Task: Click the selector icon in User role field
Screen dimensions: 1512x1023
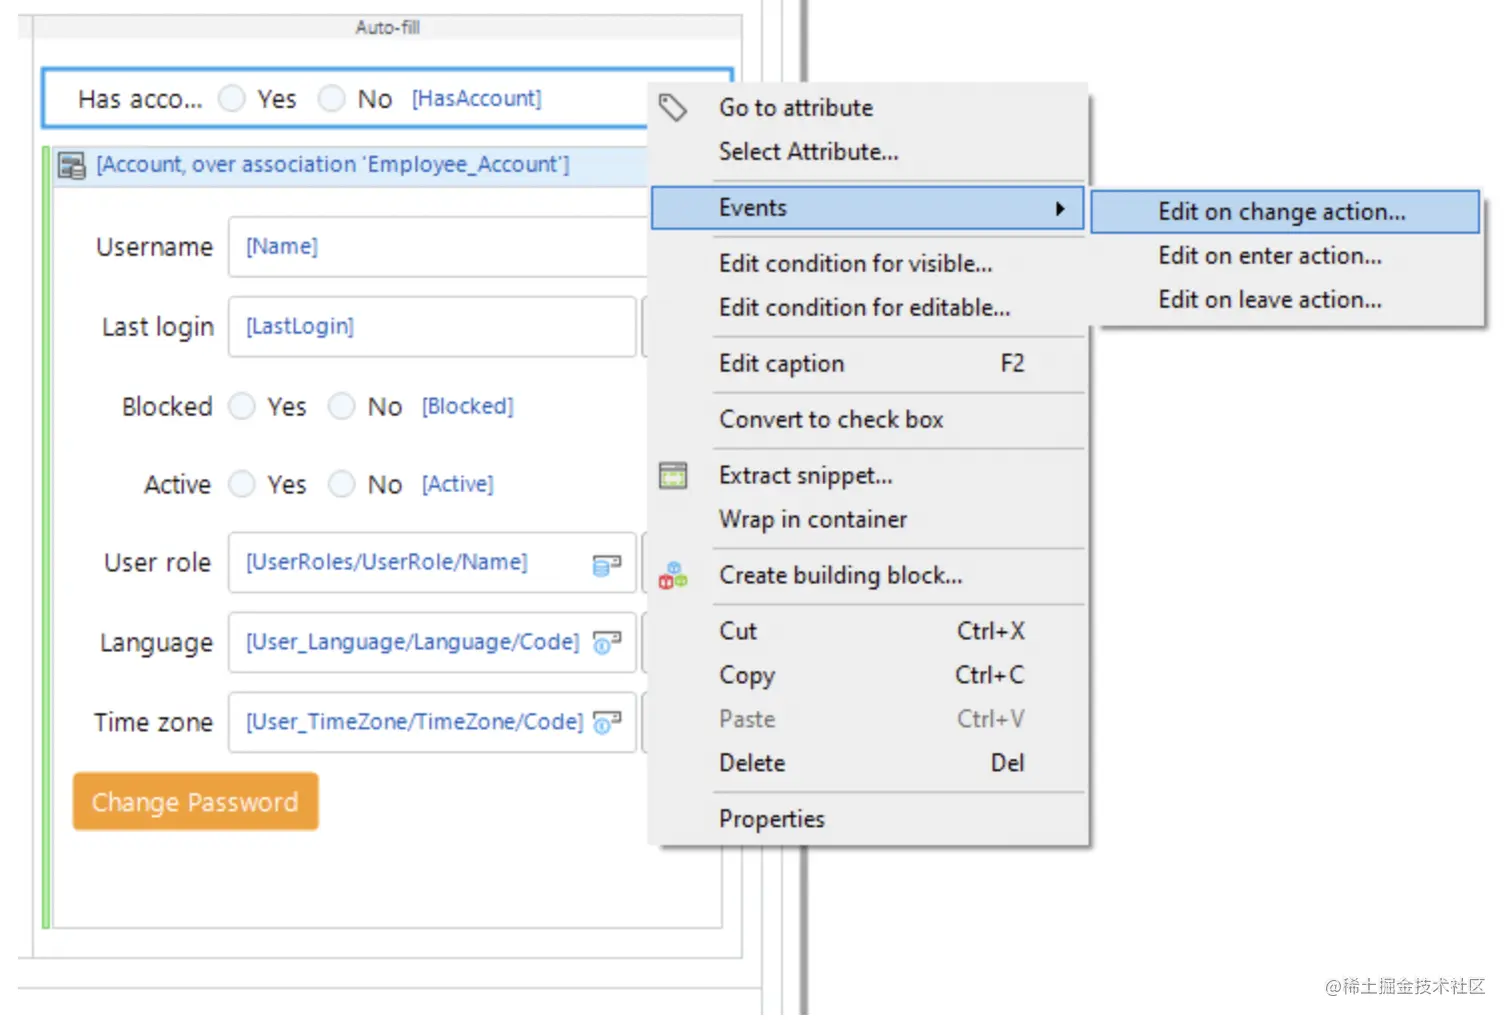Action: click(x=607, y=564)
